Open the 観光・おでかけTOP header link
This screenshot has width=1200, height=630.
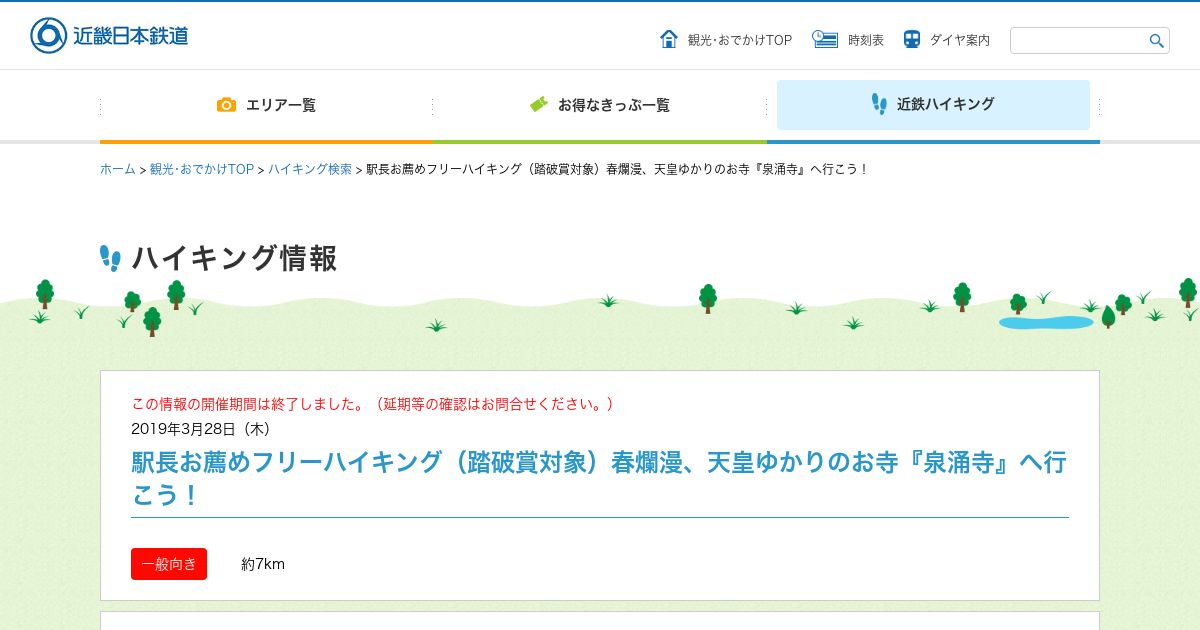(x=739, y=40)
